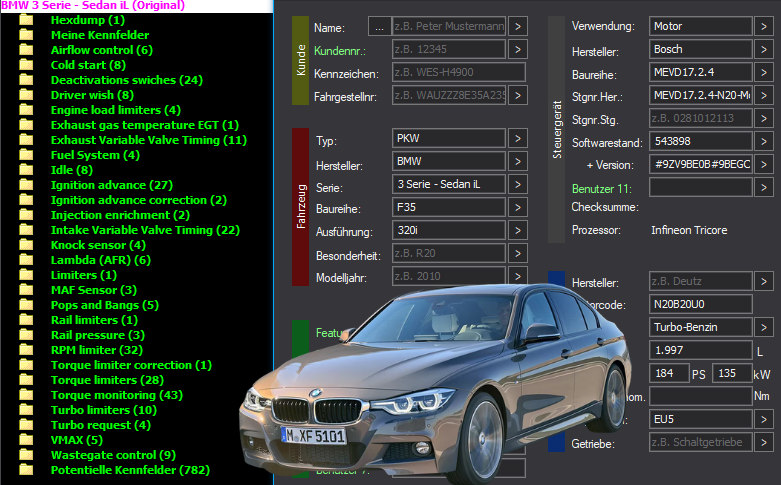The image size is (781, 485).
Task: Open the Lambda (AFR) (6) folder icon
Action: tap(26, 260)
